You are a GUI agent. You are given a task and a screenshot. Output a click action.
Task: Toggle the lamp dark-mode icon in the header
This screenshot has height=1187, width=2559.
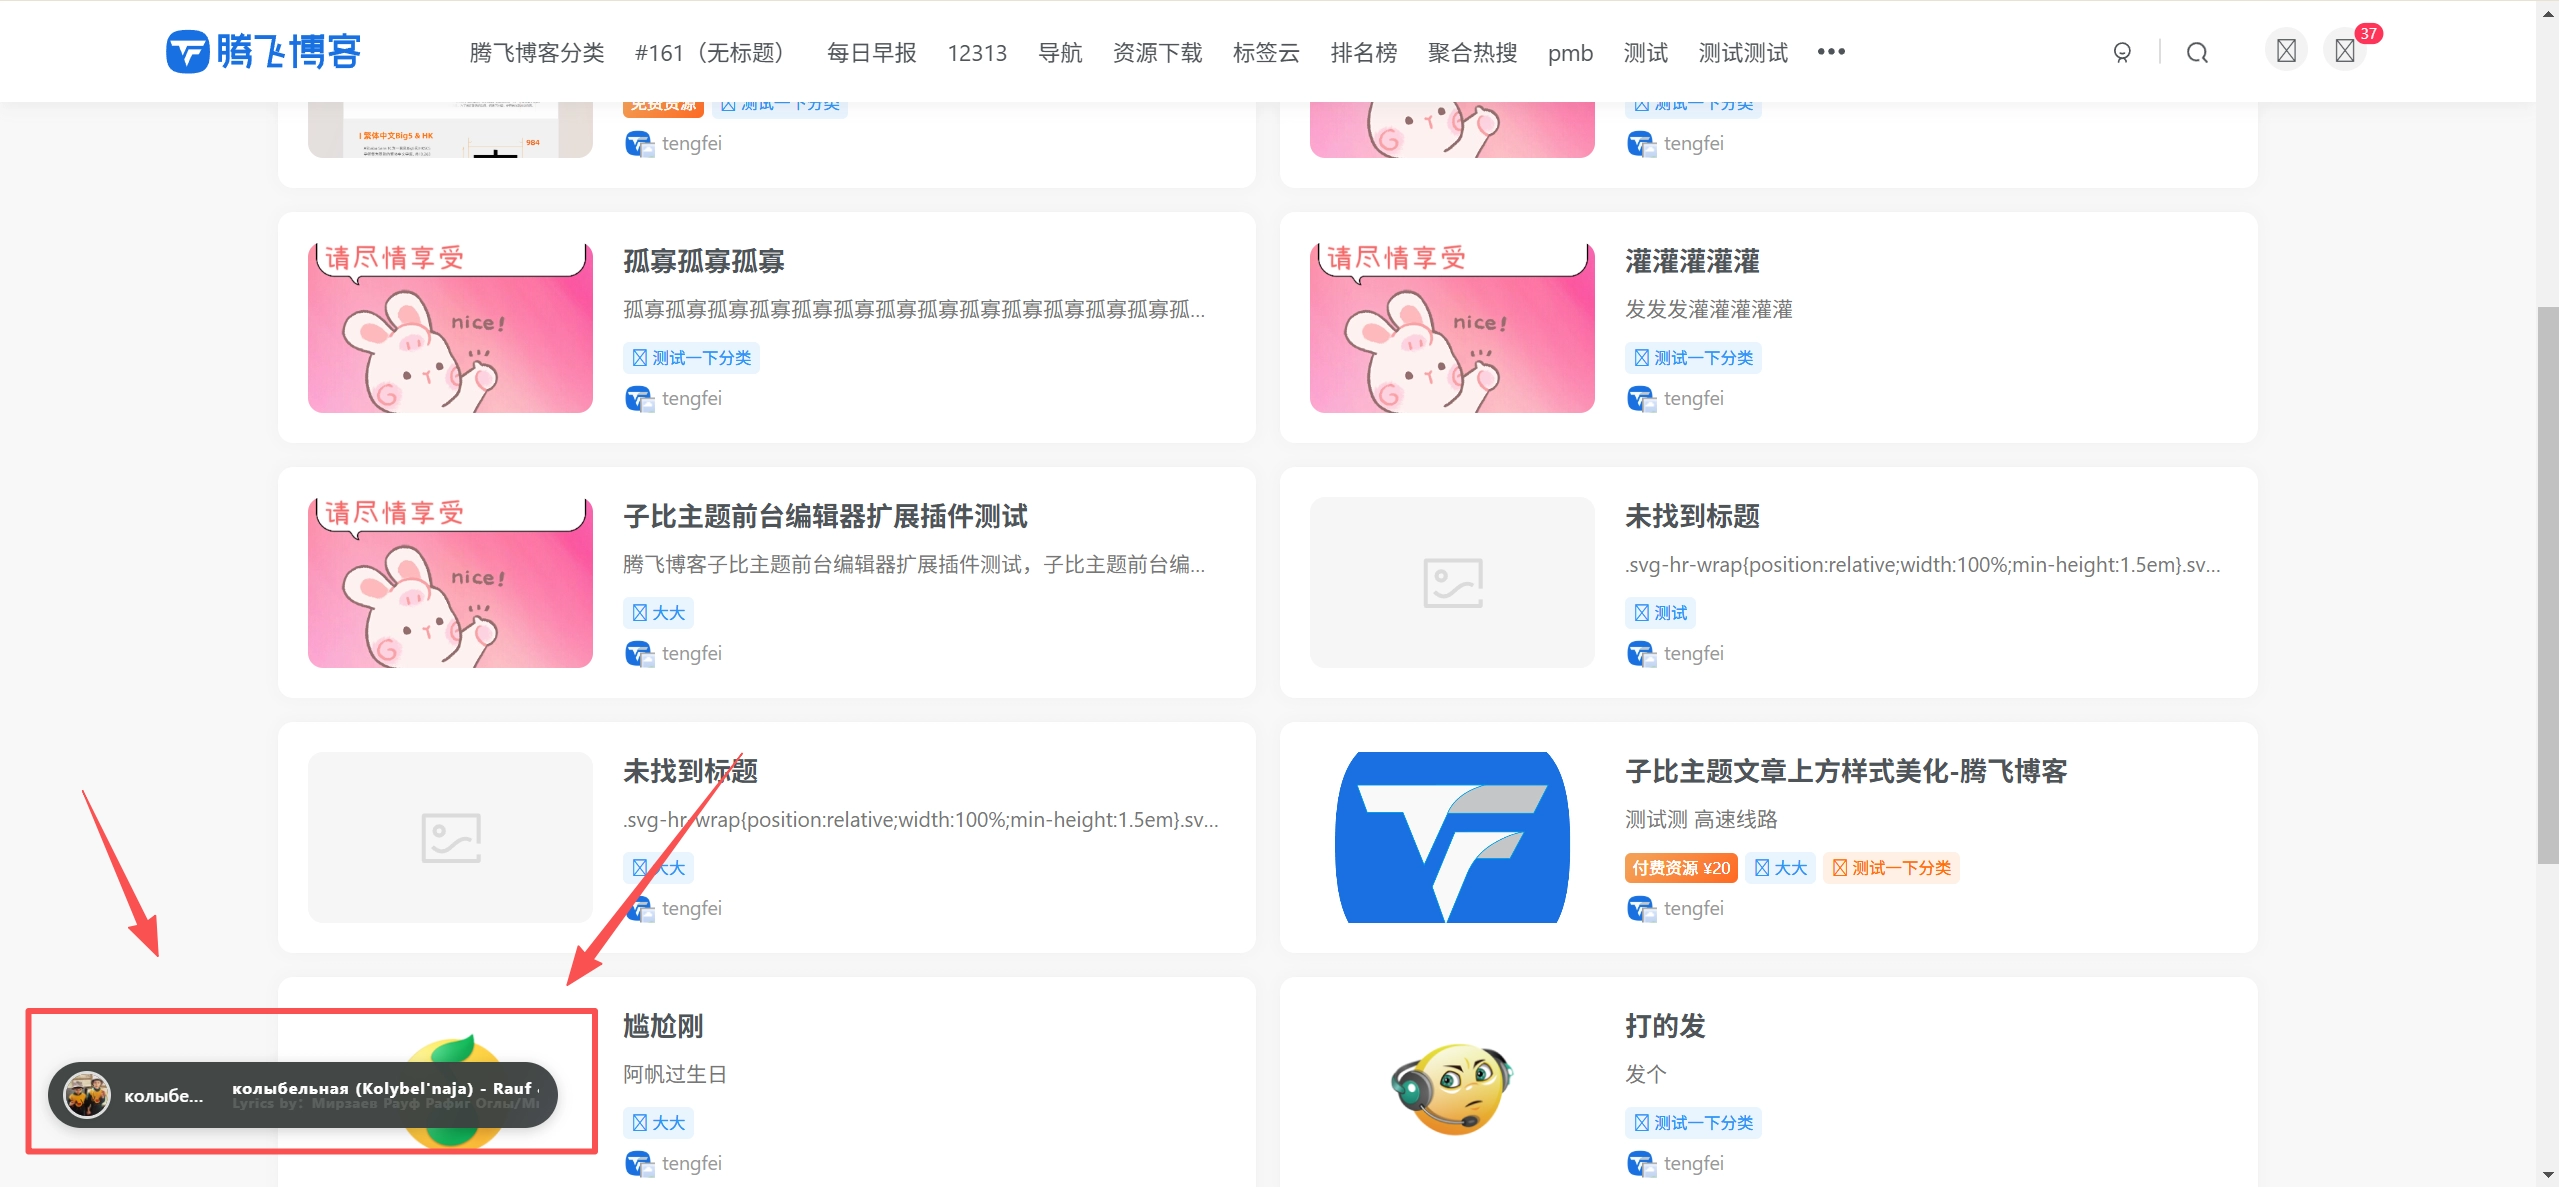tap(2122, 52)
